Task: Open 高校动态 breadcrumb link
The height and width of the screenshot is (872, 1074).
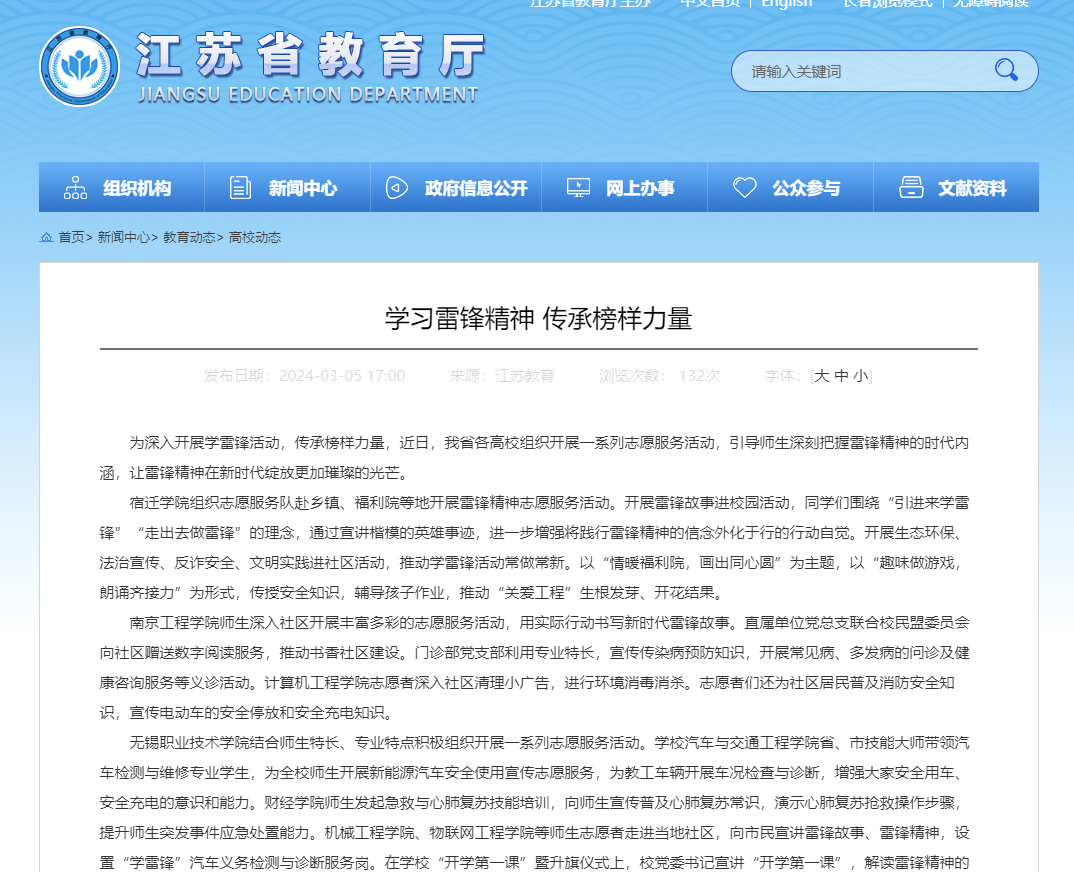Action: (x=255, y=238)
